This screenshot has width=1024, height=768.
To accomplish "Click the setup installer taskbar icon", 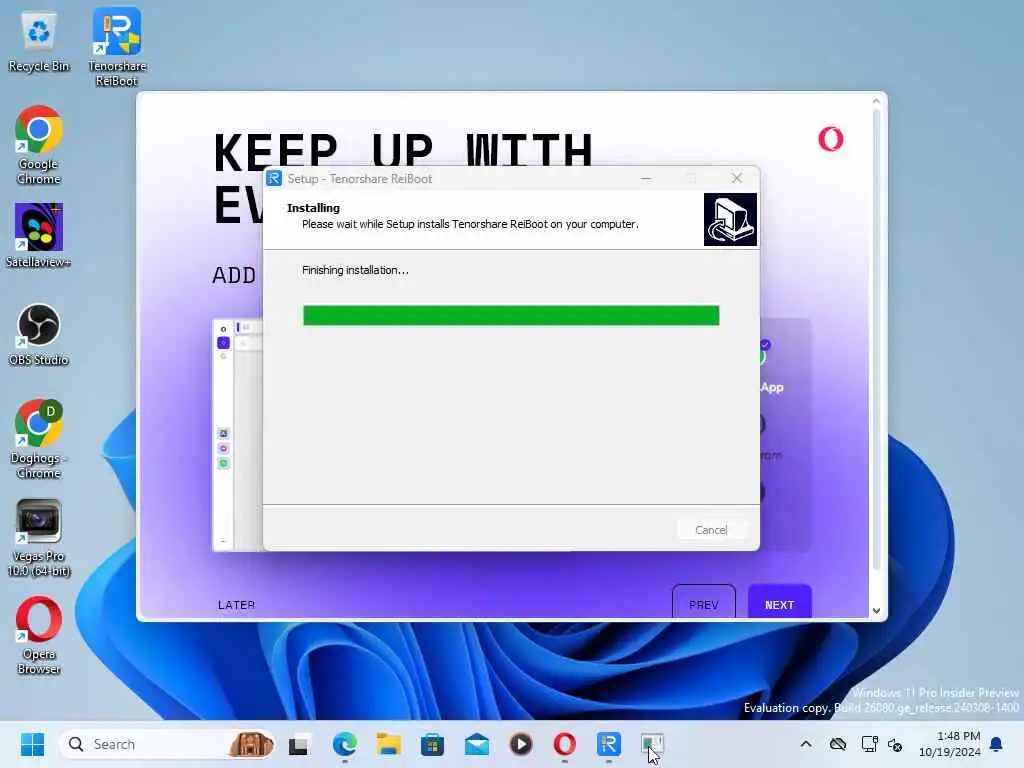I will pyautogui.click(x=652, y=744).
